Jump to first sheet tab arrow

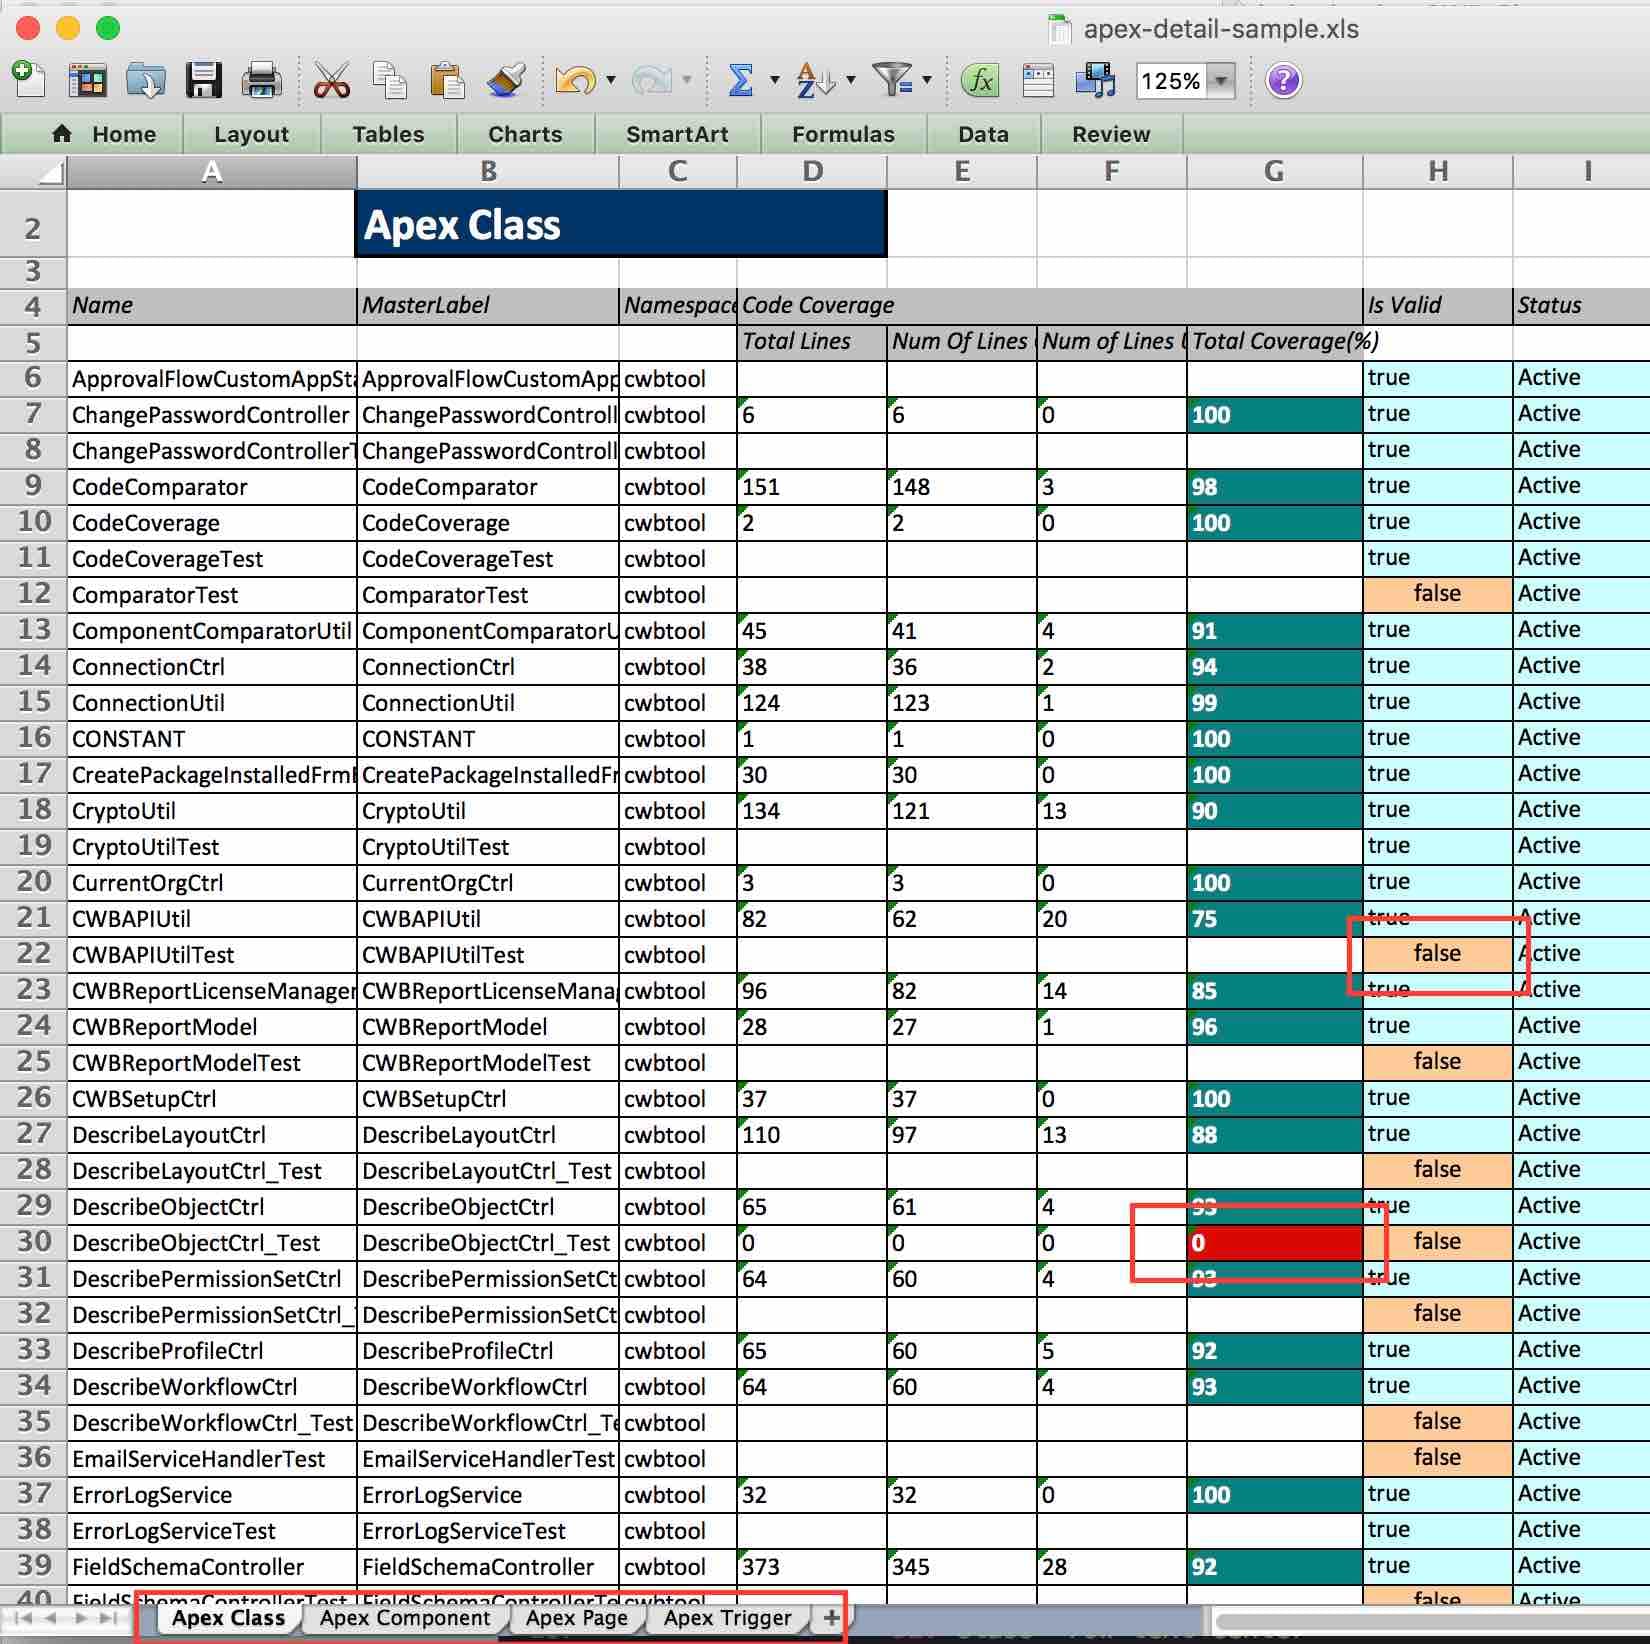tap(24, 1618)
